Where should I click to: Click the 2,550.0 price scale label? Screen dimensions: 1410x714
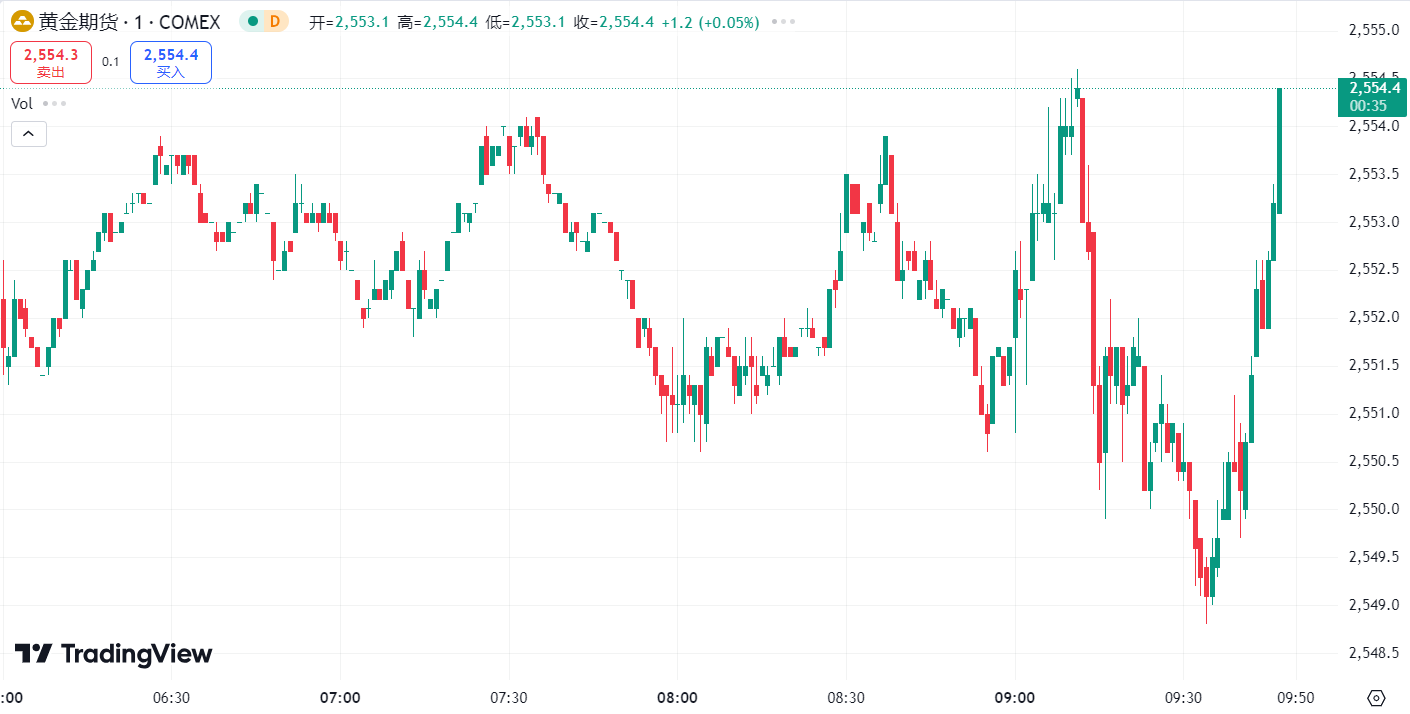tap(1373, 509)
